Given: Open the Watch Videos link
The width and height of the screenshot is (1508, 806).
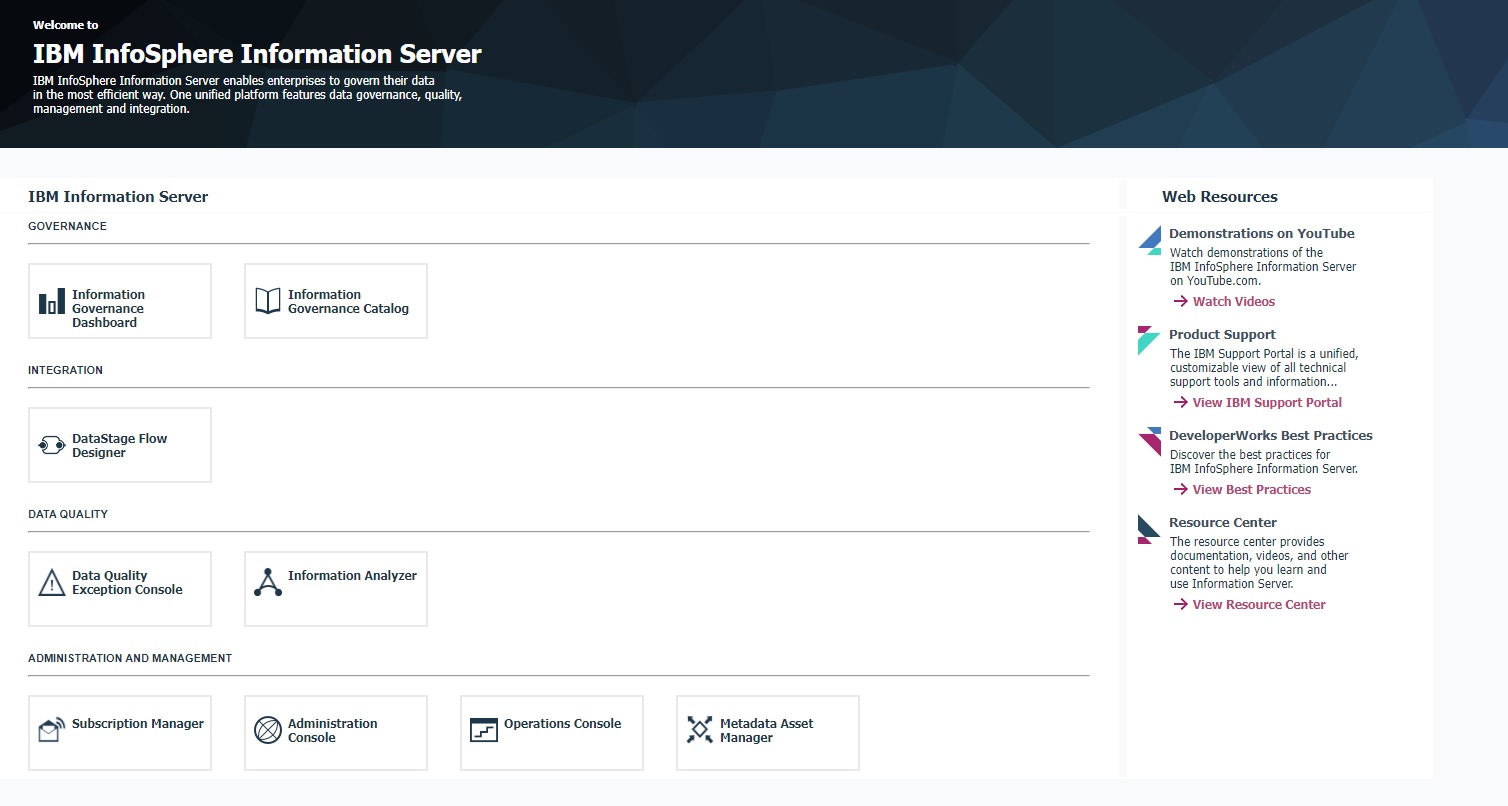Looking at the screenshot, I should [1233, 301].
